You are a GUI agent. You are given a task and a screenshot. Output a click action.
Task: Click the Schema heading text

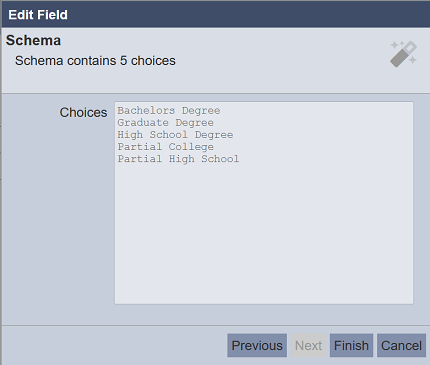click(x=33, y=40)
